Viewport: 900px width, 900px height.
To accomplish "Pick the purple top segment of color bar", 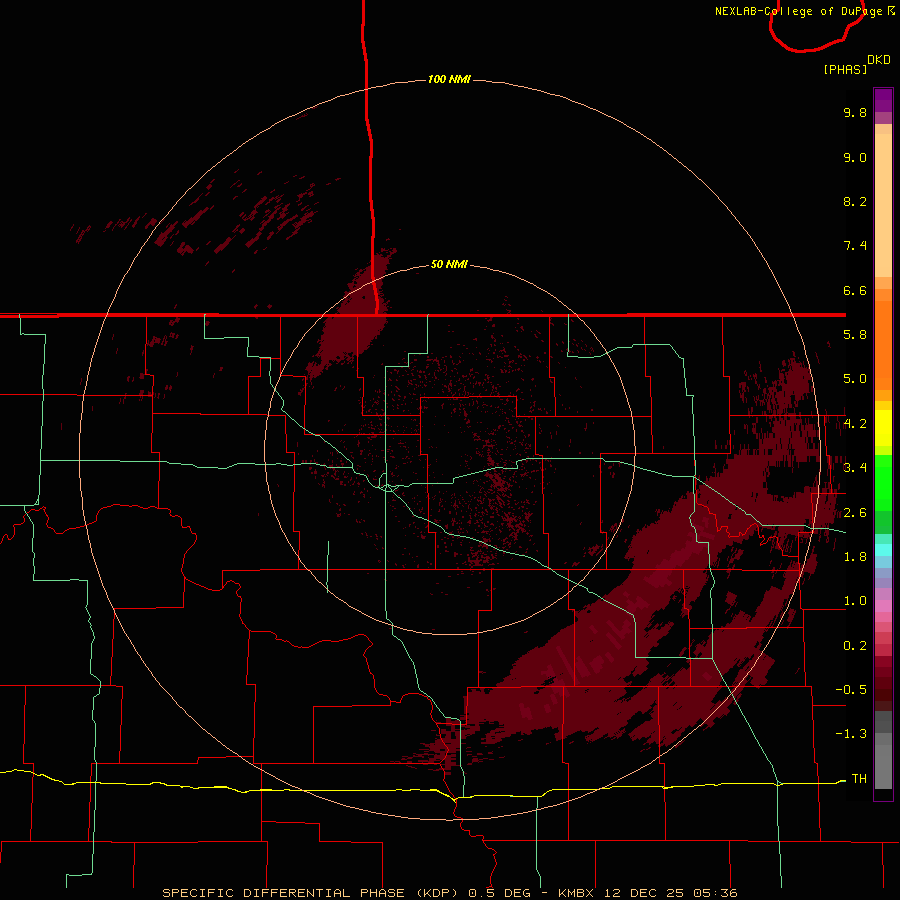I will (x=883, y=100).
